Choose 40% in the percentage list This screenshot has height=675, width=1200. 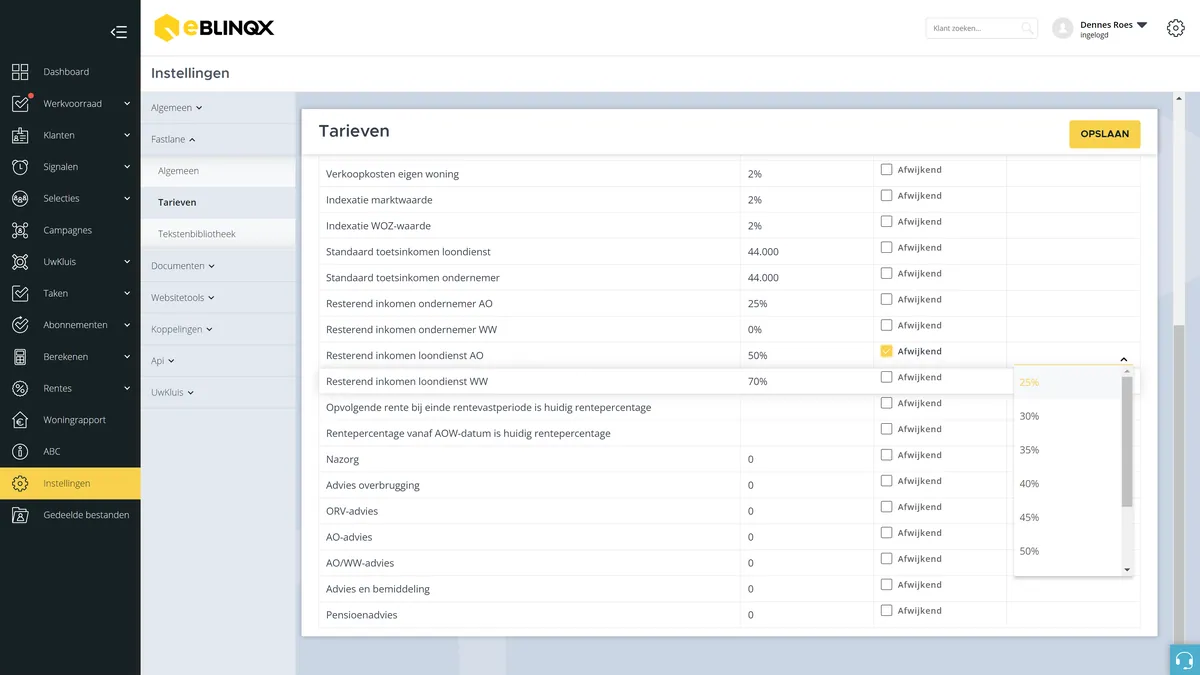click(1067, 484)
